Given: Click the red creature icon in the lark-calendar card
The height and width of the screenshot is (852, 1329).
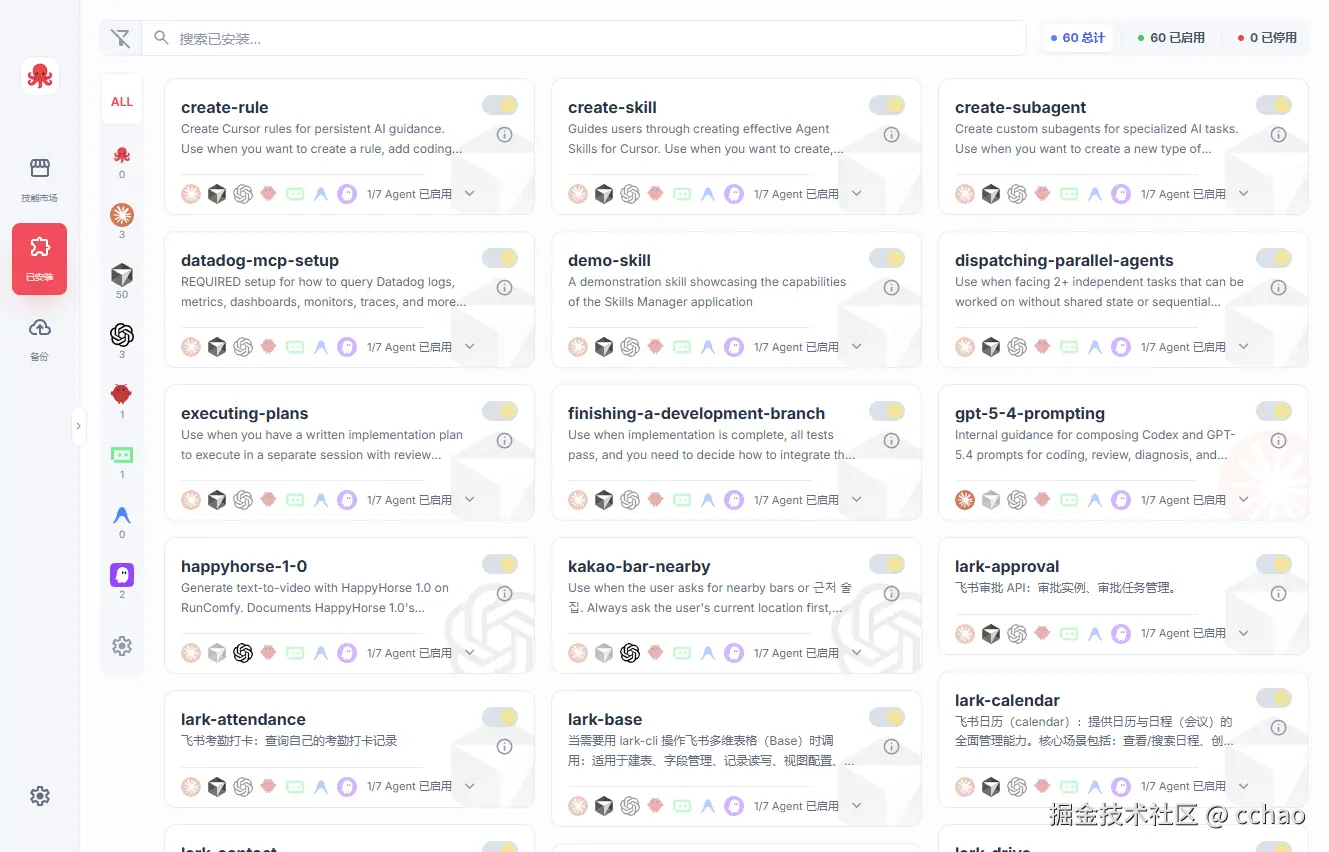Looking at the screenshot, I should 1043,787.
